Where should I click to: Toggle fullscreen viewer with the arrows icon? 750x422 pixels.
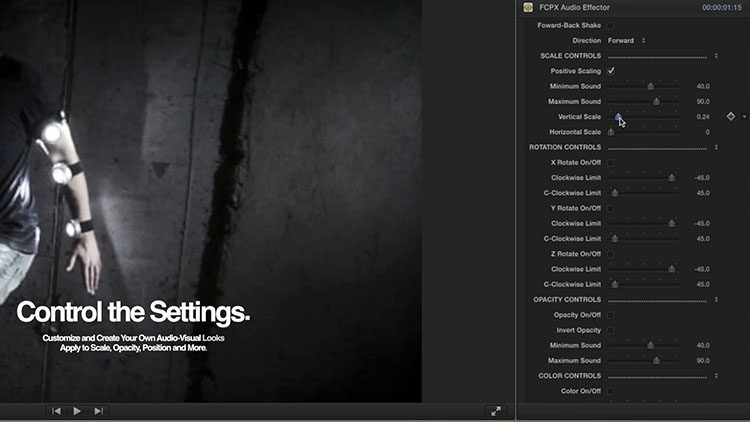(496, 411)
